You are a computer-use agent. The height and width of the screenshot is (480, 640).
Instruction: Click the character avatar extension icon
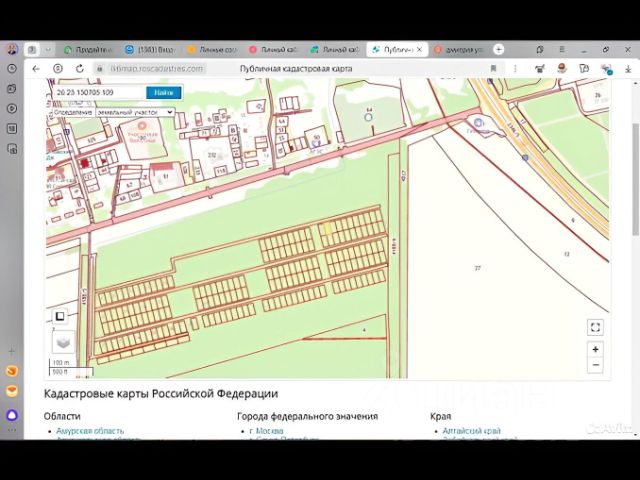coord(562,68)
